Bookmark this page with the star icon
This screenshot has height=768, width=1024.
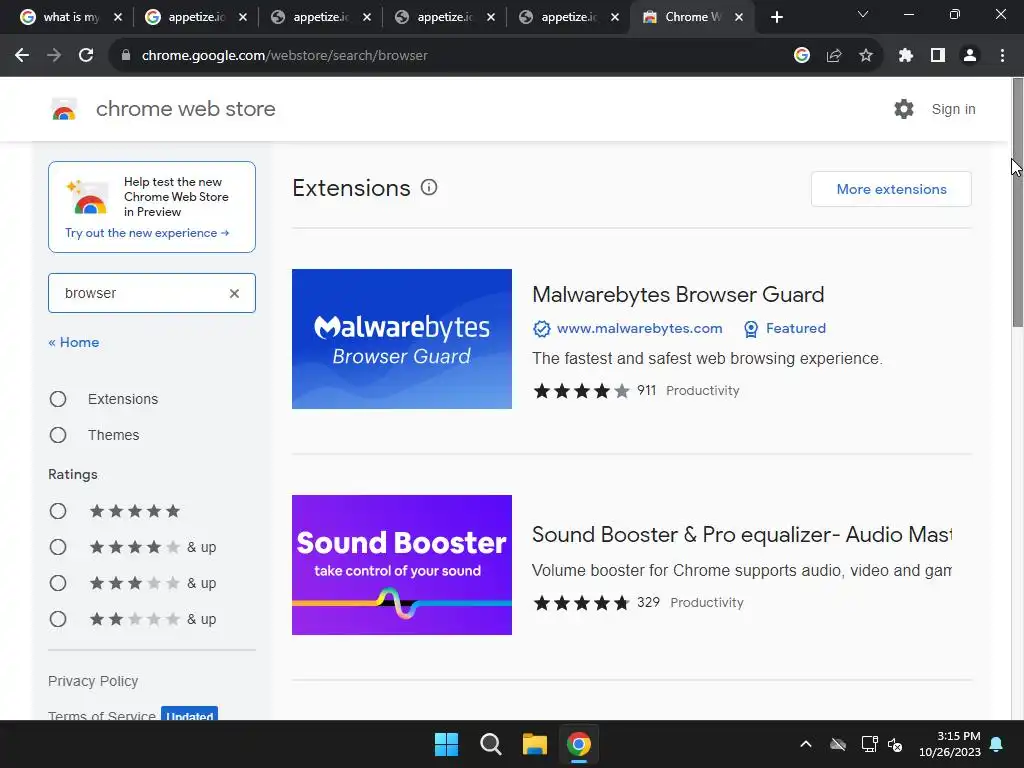(x=866, y=56)
